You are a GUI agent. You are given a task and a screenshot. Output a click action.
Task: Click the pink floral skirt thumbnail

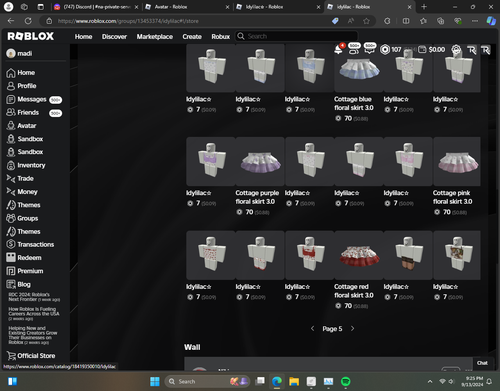[457, 161]
